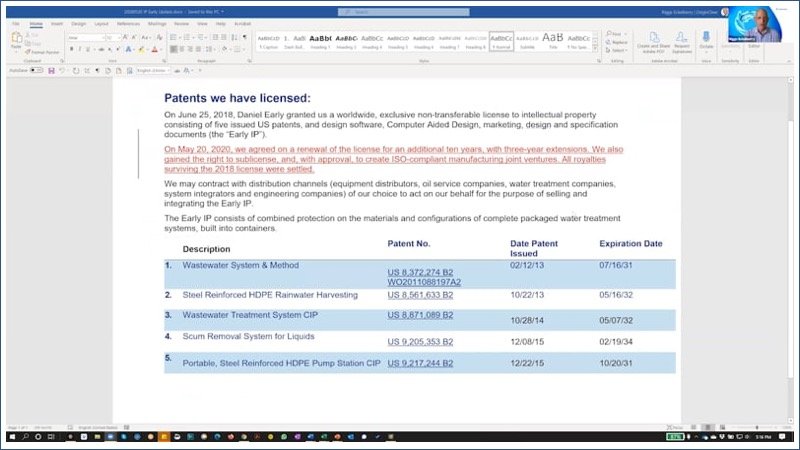The height and width of the screenshot is (450, 800).
Task: Click Replace in Editing group
Action: tap(616, 42)
